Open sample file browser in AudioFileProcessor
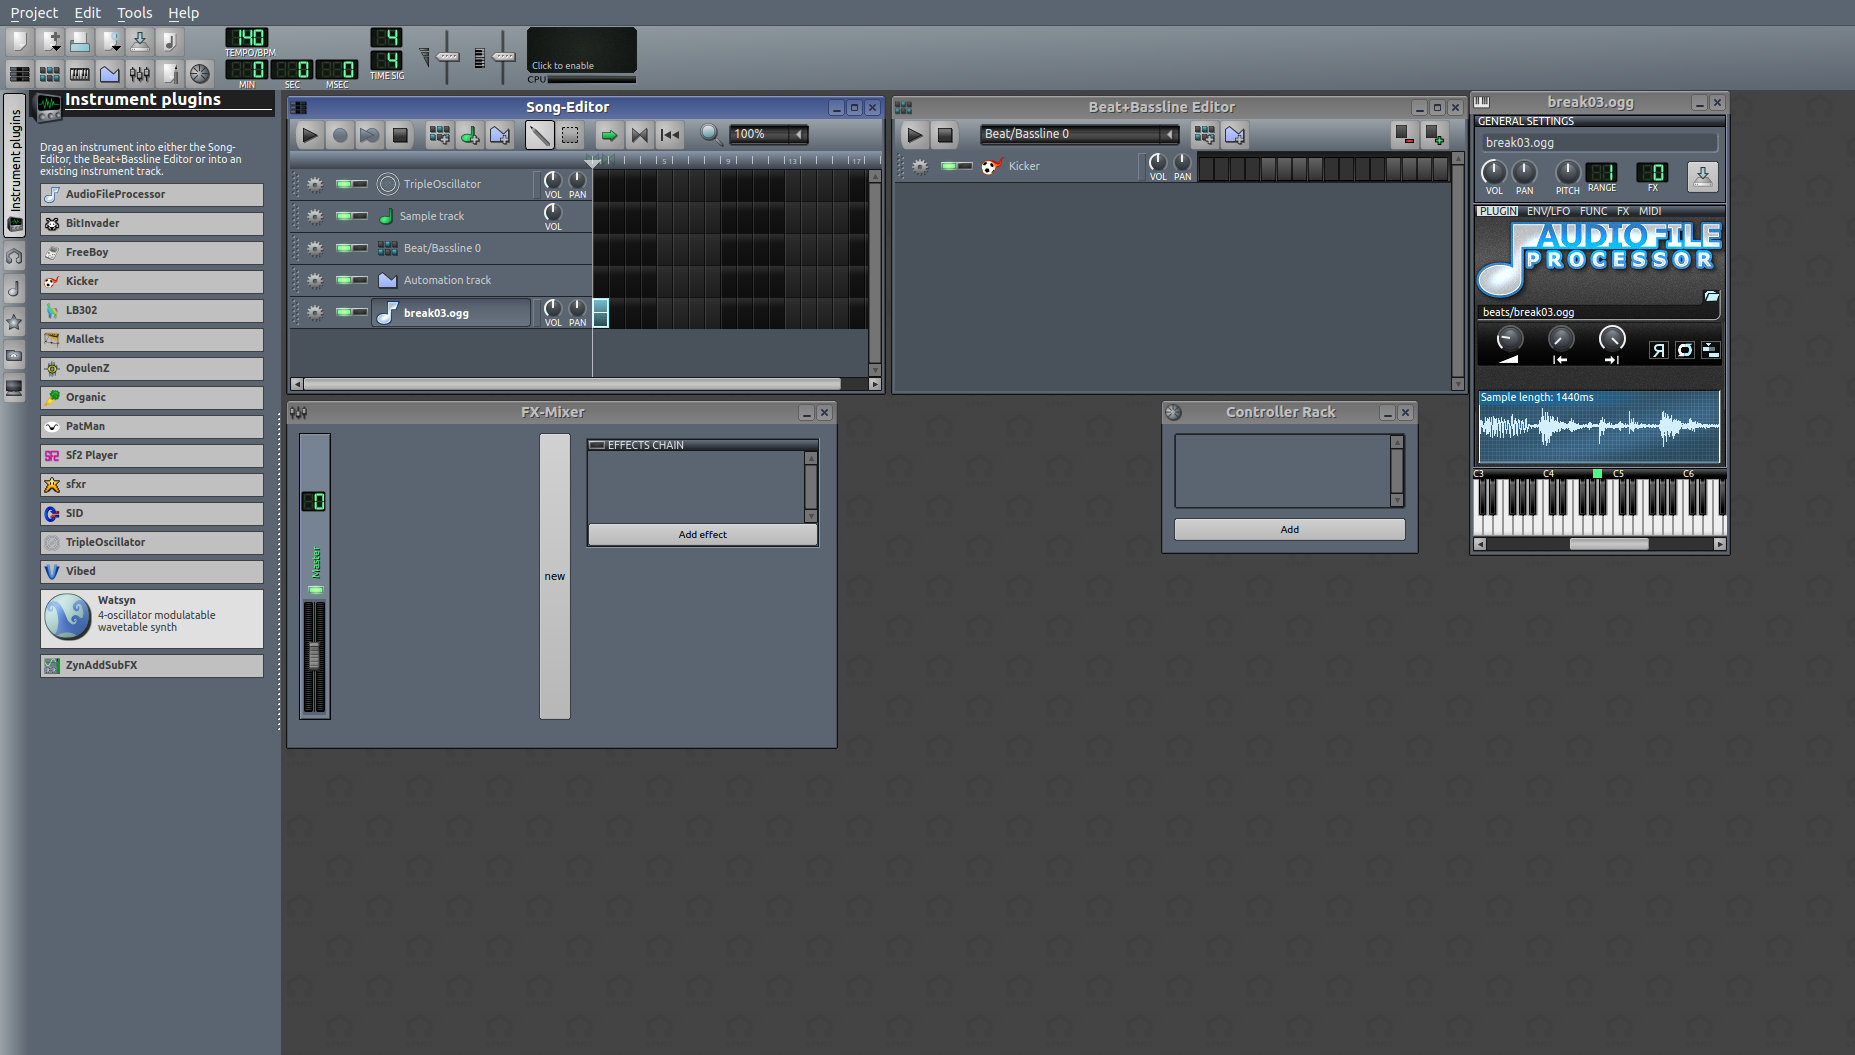The height and width of the screenshot is (1055, 1855). click(x=1711, y=296)
